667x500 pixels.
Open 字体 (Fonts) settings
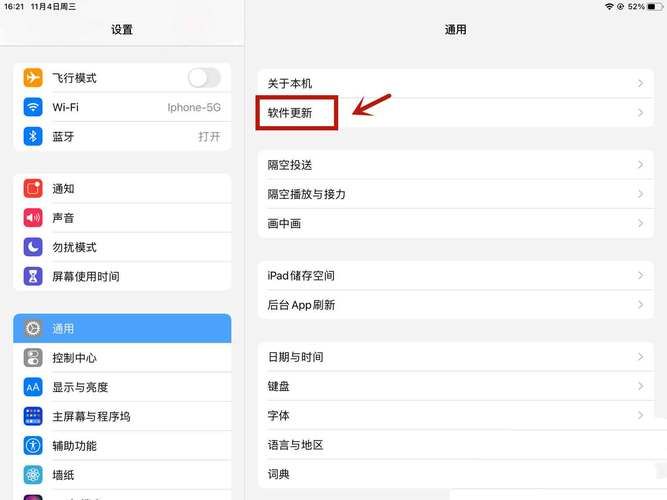coord(456,415)
